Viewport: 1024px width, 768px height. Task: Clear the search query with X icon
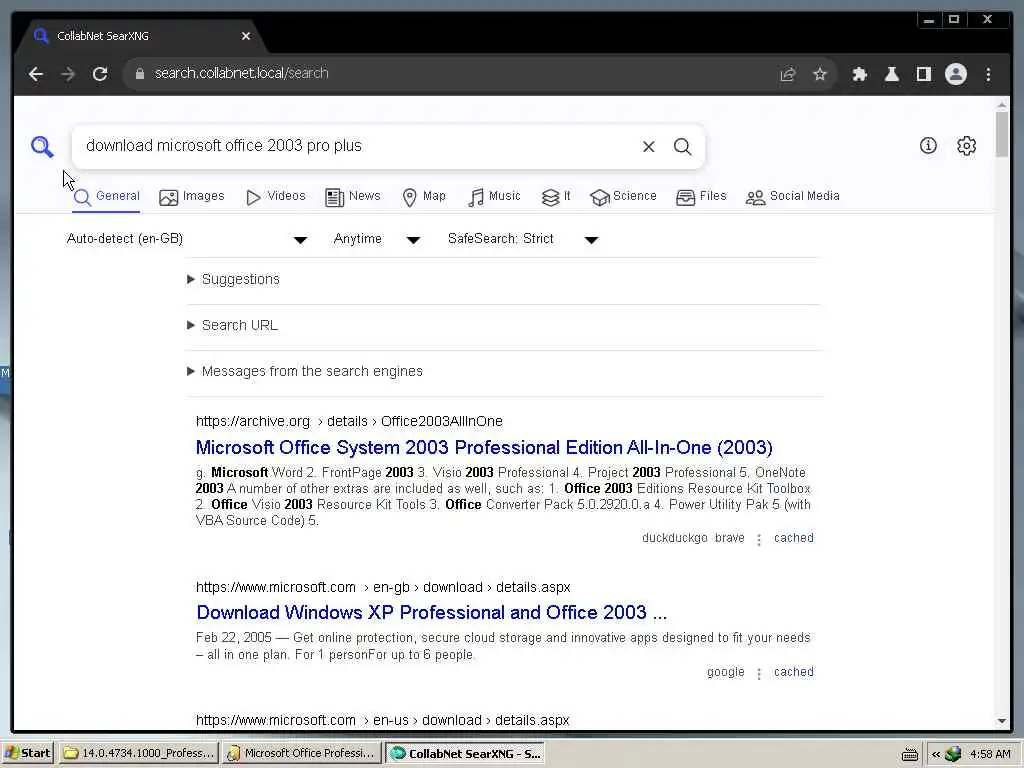coord(648,146)
